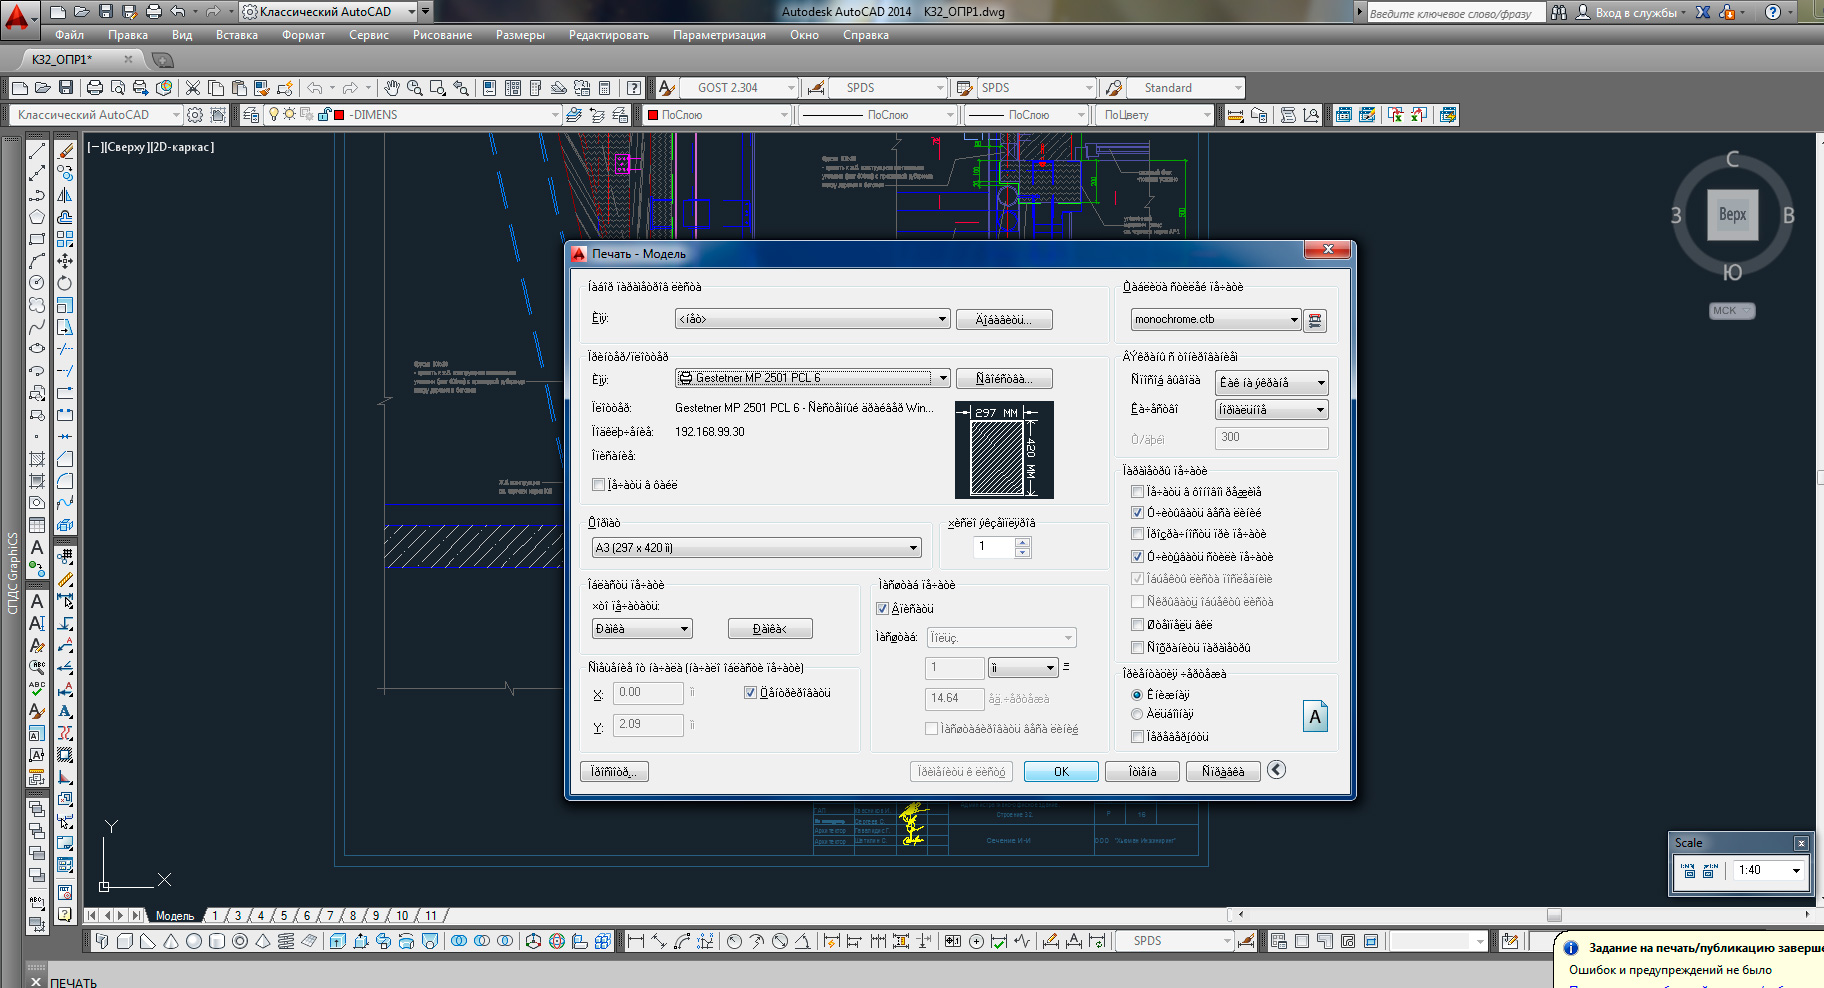The image size is (1824, 988).
Task: Select the Move tool in Modify toolbar
Action: point(65,261)
